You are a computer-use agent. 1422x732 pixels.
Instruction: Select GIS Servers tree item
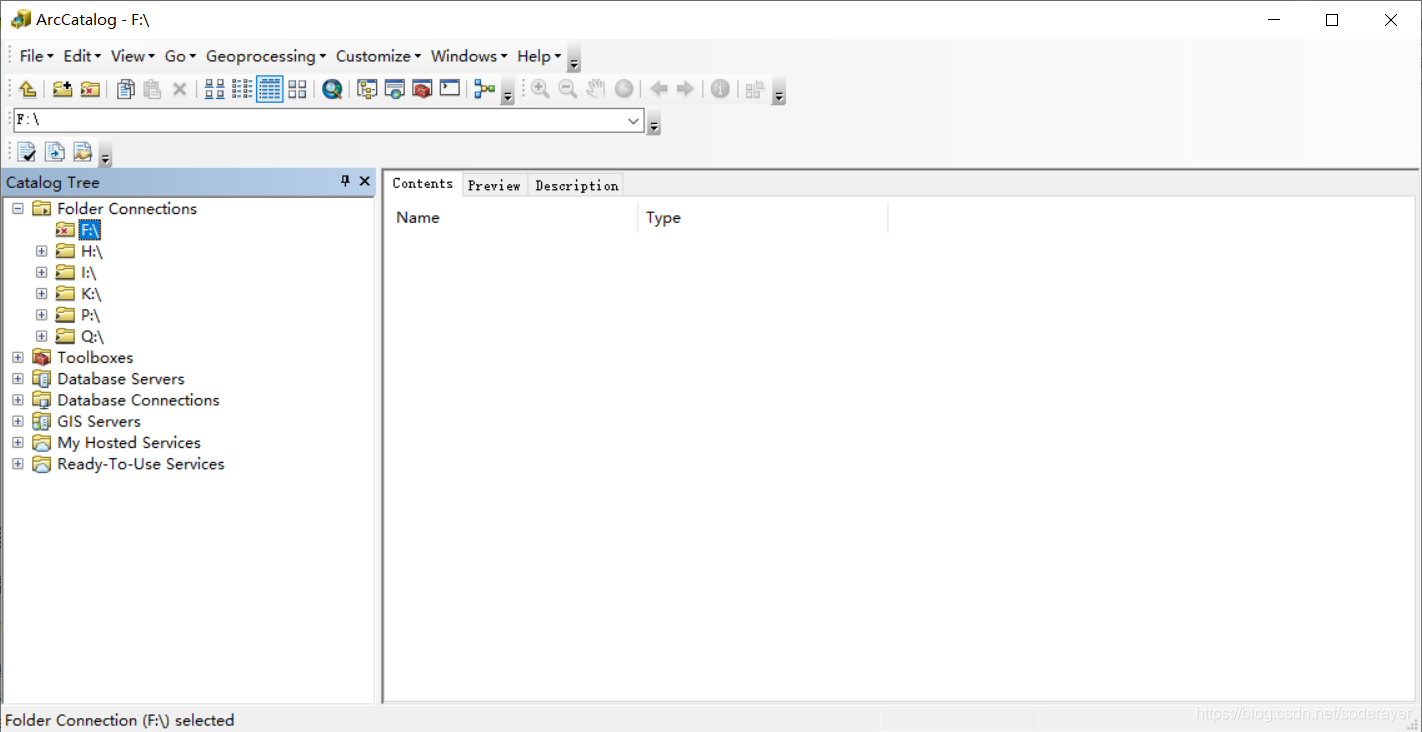pos(99,421)
